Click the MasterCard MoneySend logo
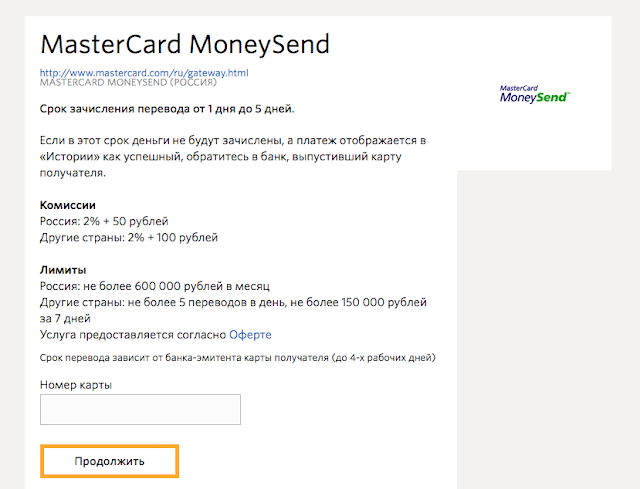The height and width of the screenshot is (489, 640). click(535, 94)
